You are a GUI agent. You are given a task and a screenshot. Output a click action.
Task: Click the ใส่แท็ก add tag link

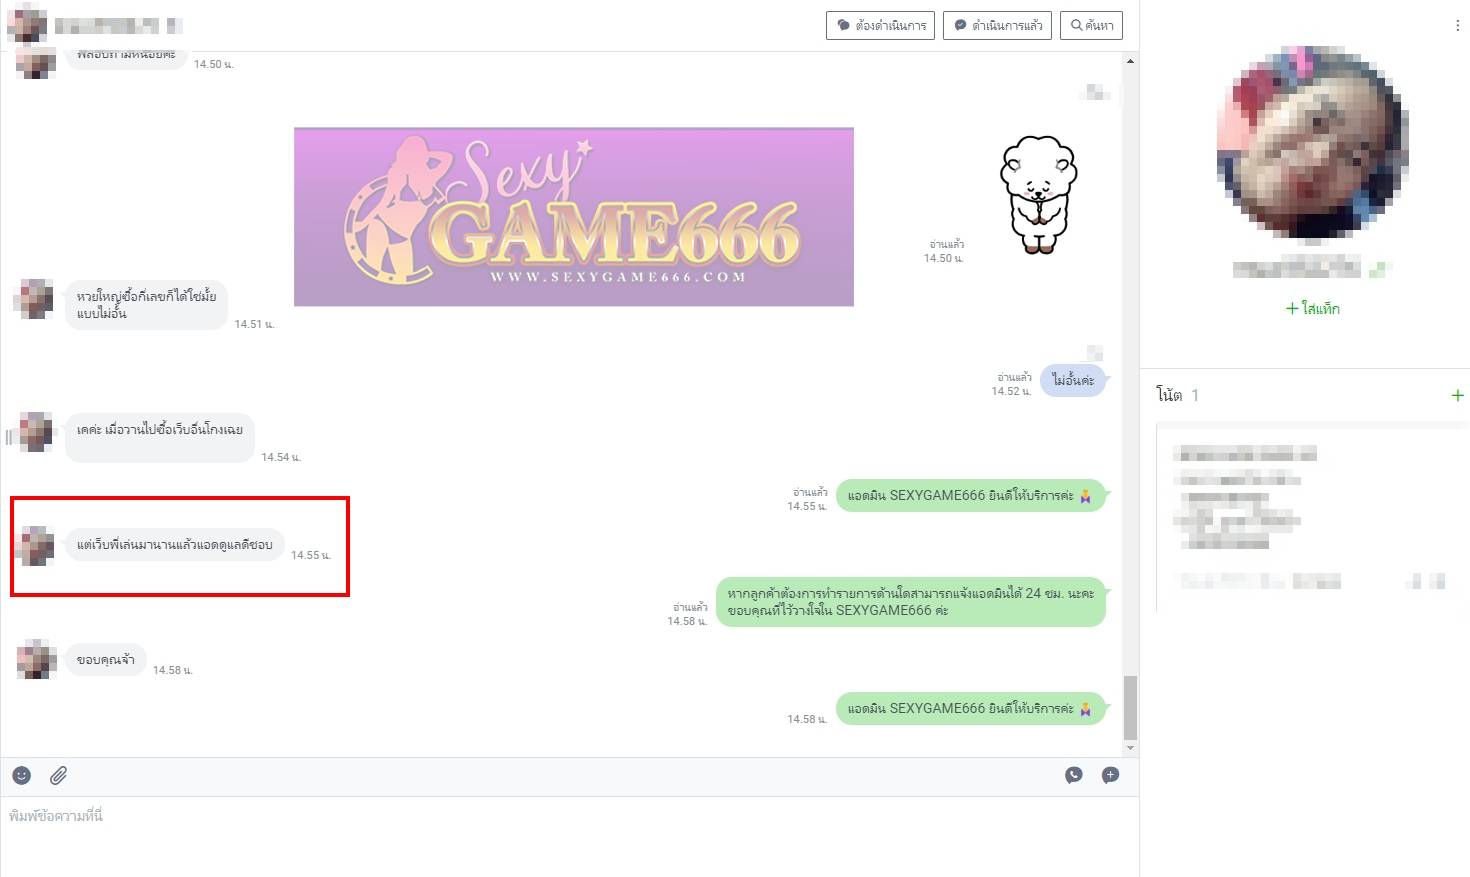[1312, 309]
